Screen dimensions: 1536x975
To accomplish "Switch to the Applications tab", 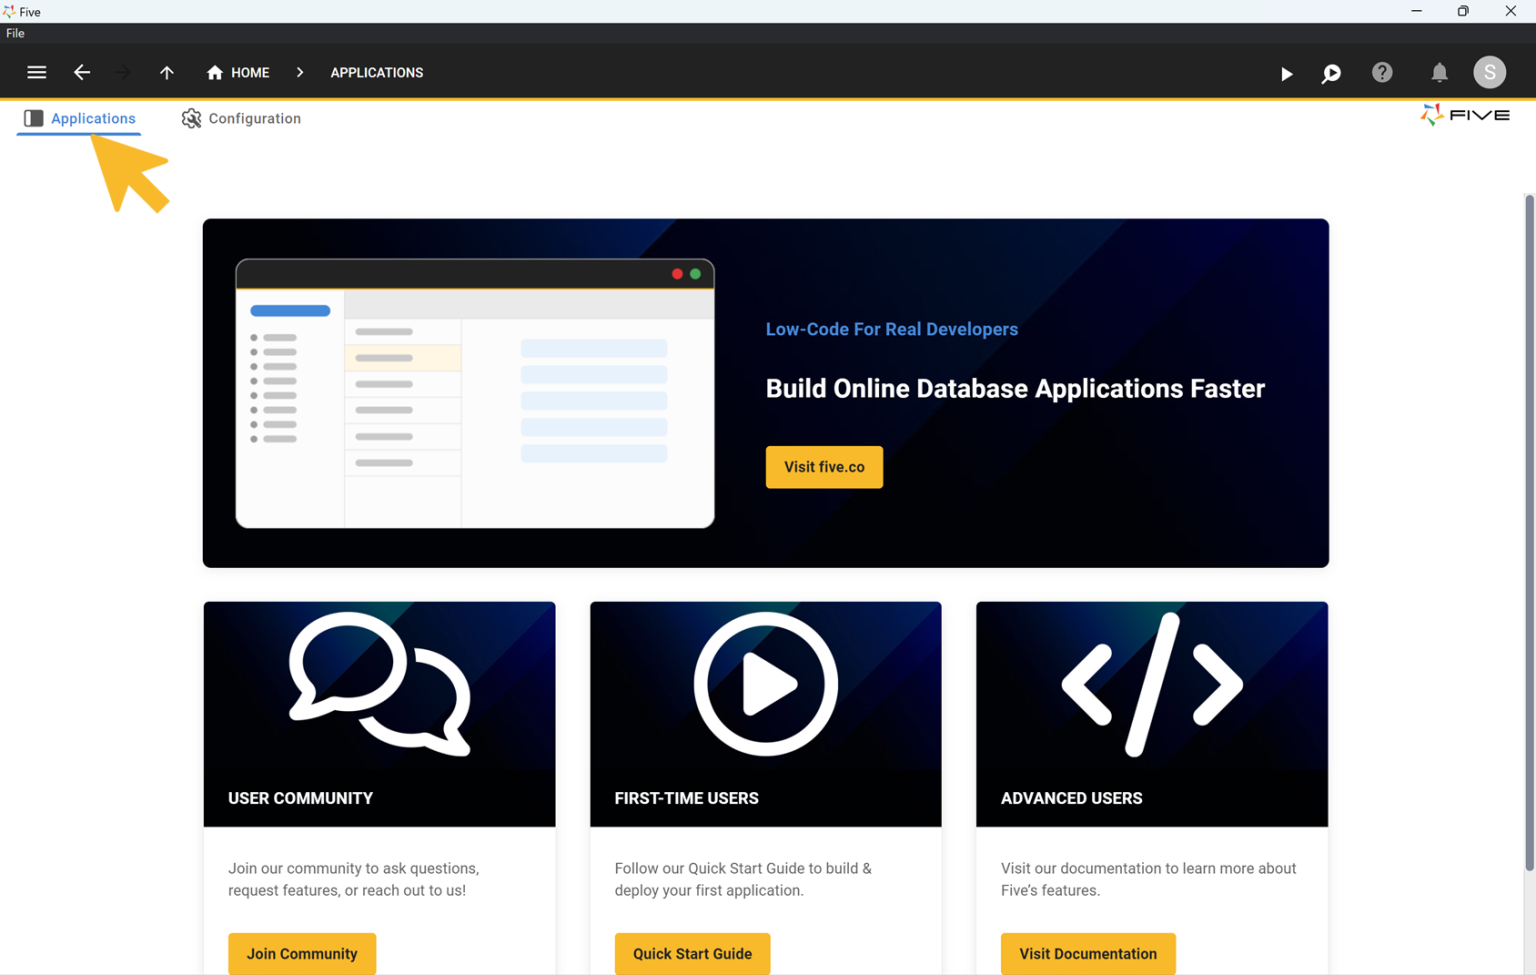I will click(92, 118).
